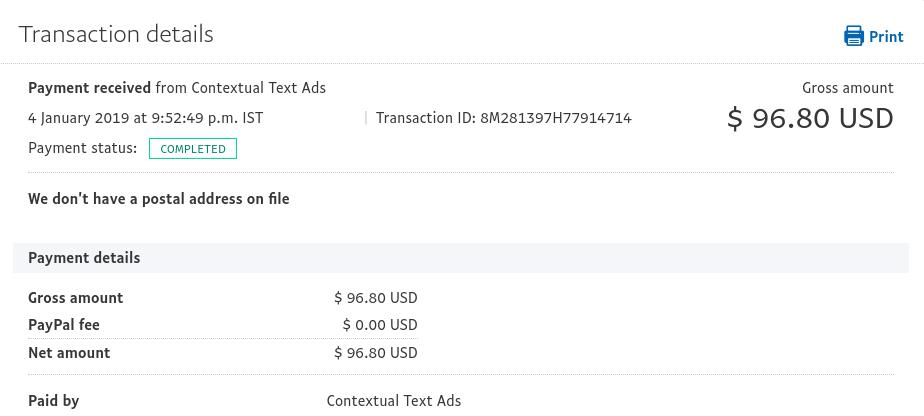
Task: Click the PayPal fee value $ 0.00 USD
Action: point(380,325)
